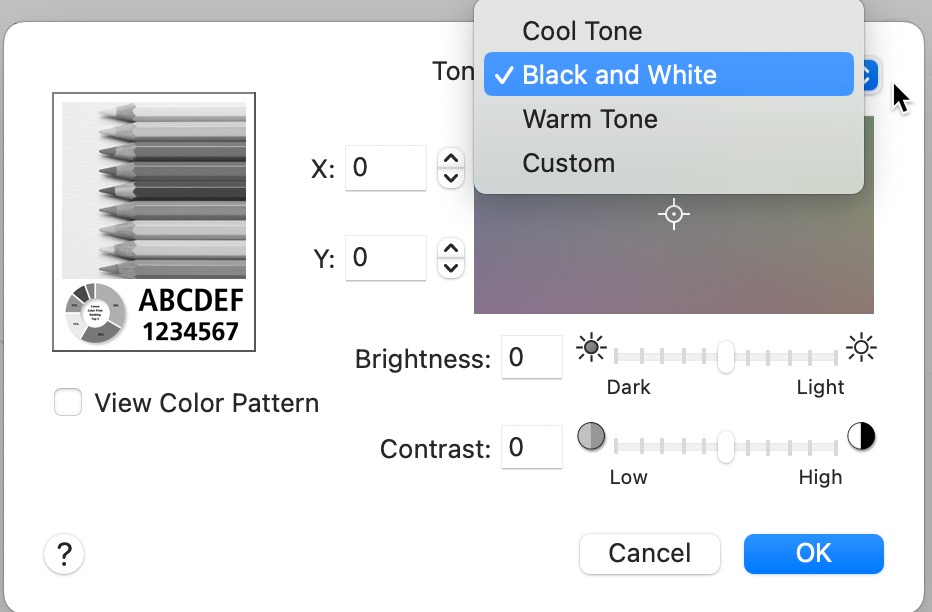Click the low contrast circle icon

coord(592,437)
